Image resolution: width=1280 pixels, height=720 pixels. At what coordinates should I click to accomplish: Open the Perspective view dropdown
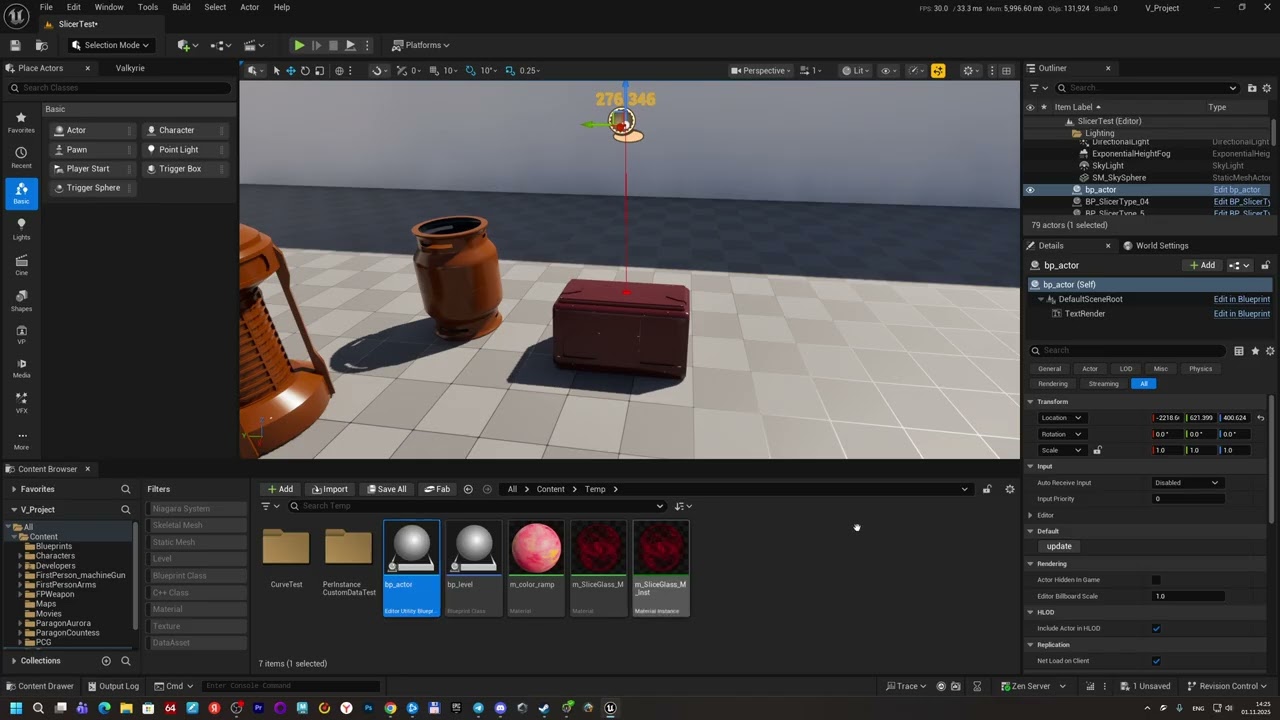pyautogui.click(x=761, y=70)
